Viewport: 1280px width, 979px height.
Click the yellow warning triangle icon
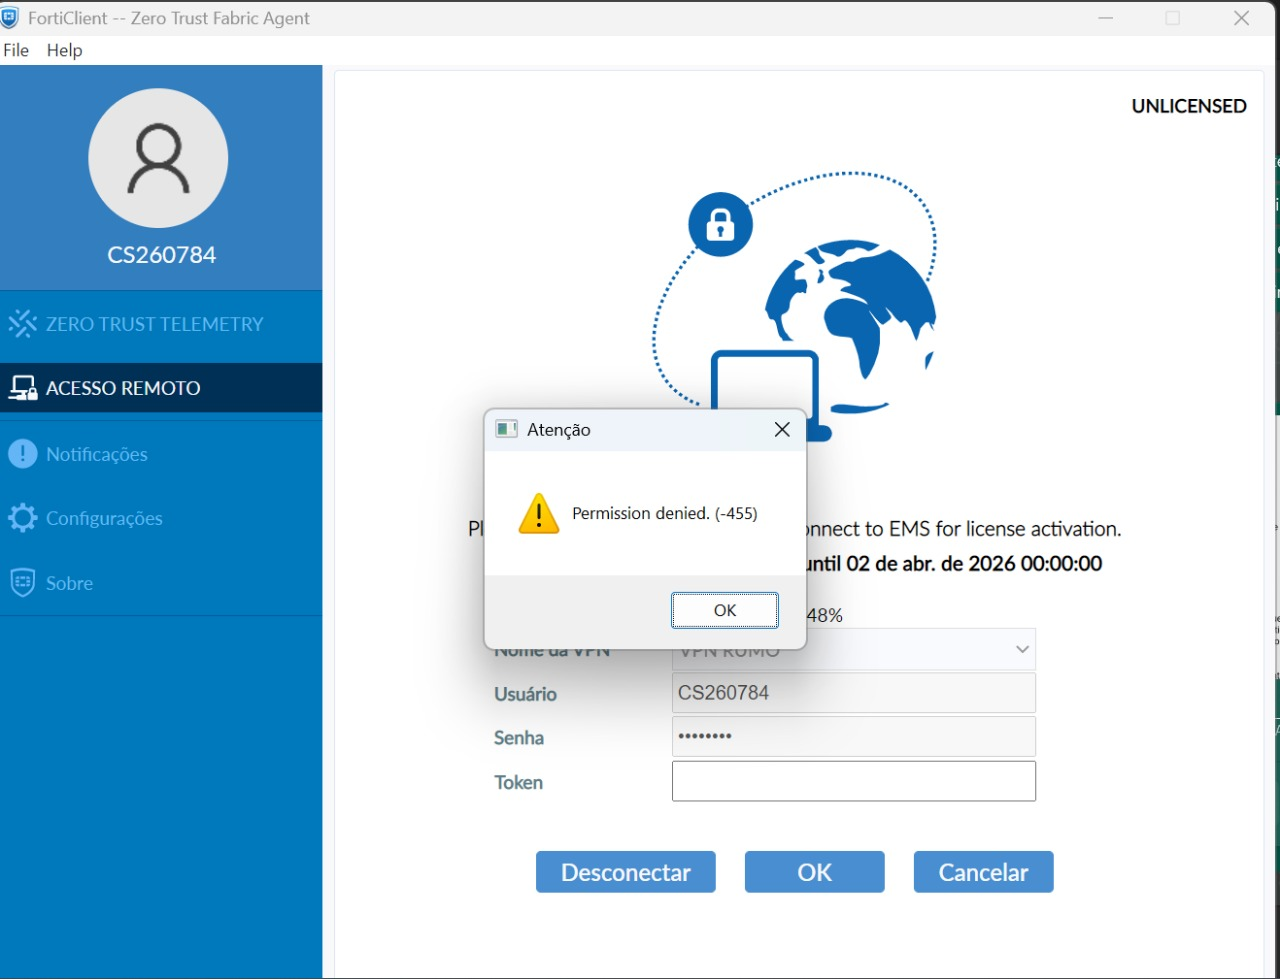coord(539,513)
